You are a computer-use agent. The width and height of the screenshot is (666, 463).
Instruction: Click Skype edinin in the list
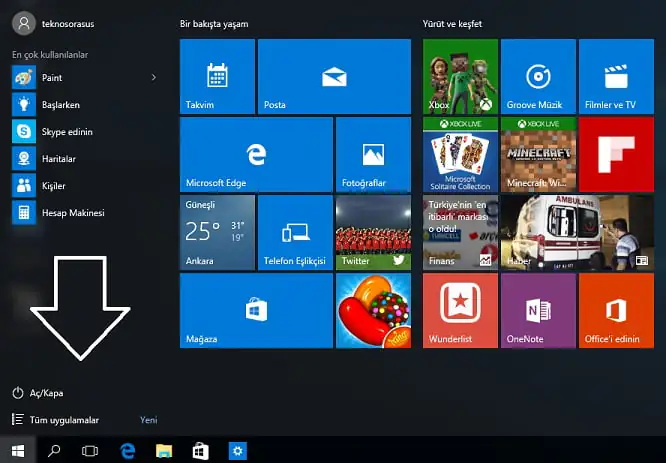[65, 131]
